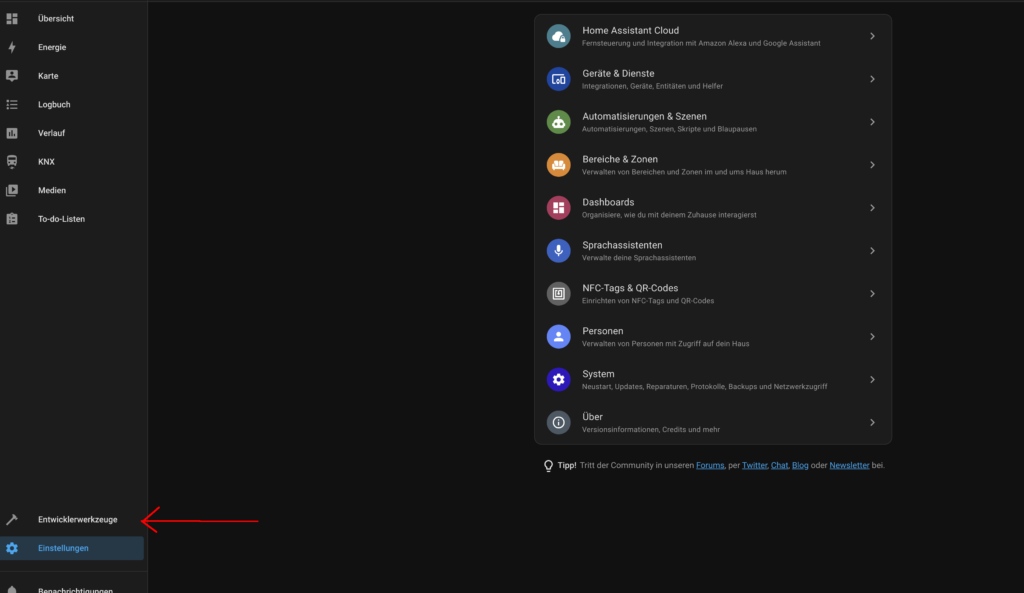Click the Geräte & Dienste title
Image resolution: width=1024 pixels, height=593 pixels.
[618, 74]
